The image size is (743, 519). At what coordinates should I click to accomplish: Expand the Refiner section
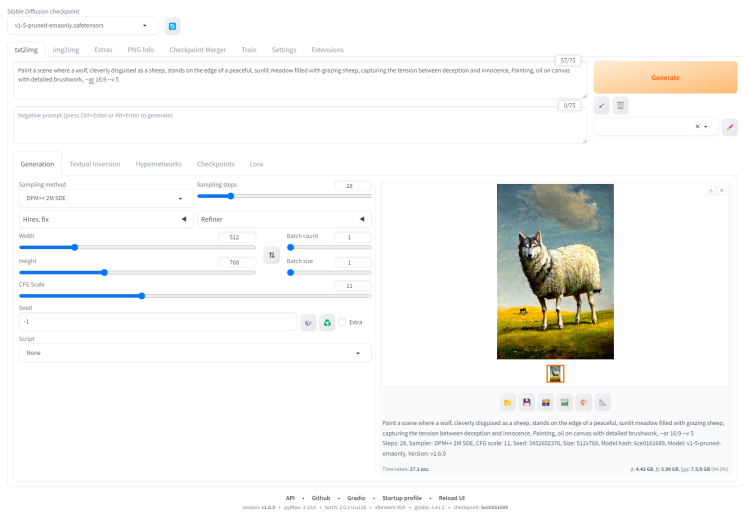click(284, 219)
